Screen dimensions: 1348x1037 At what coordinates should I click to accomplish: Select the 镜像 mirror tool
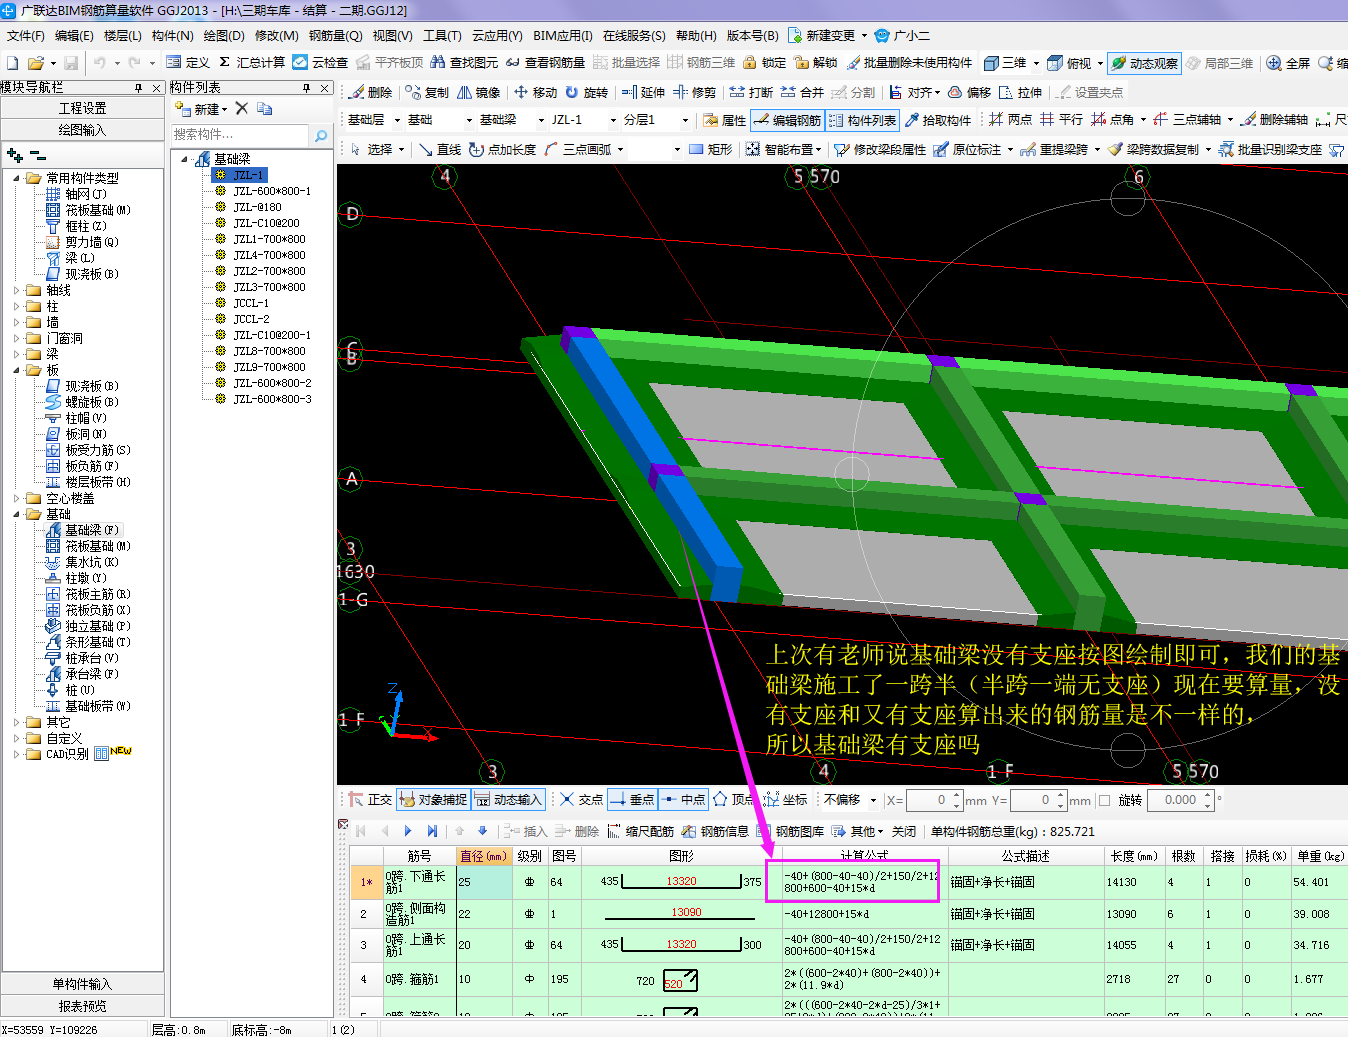click(x=478, y=92)
